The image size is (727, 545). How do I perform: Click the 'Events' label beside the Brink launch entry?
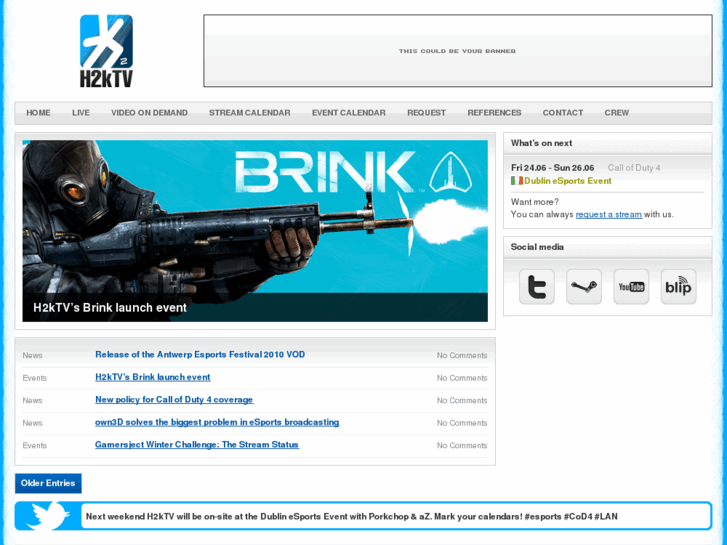35,378
